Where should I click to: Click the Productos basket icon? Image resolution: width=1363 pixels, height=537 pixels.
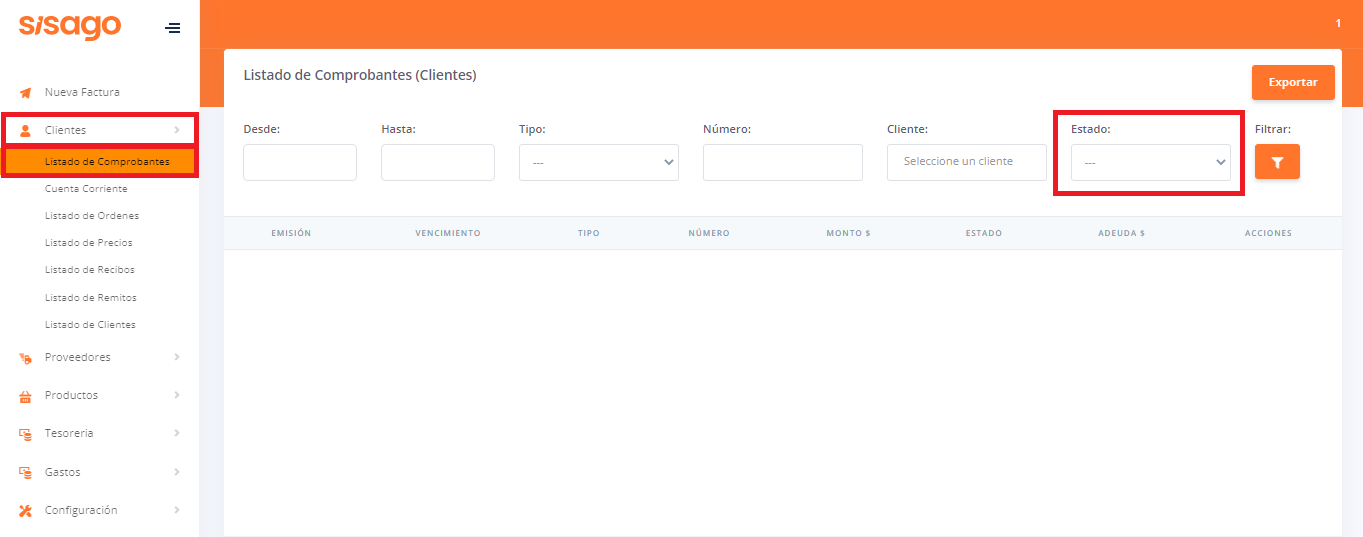pos(26,396)
